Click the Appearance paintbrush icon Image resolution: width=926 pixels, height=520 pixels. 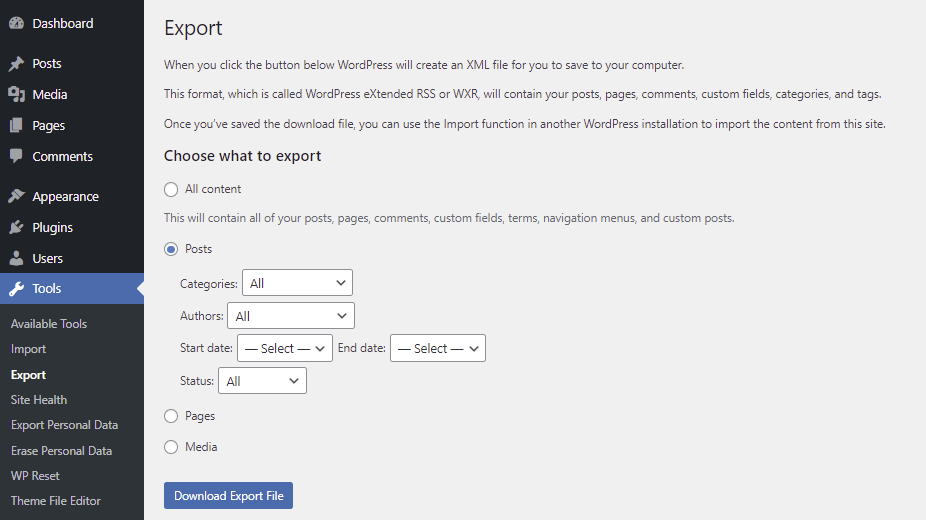(16, 196)
